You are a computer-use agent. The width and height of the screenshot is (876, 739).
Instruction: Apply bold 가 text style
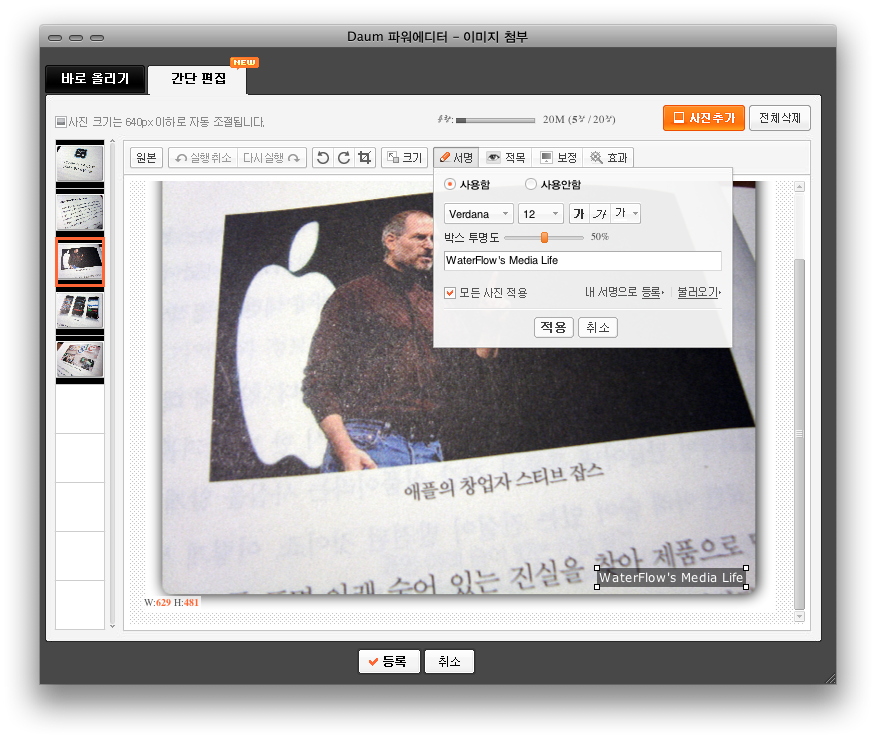579,213
